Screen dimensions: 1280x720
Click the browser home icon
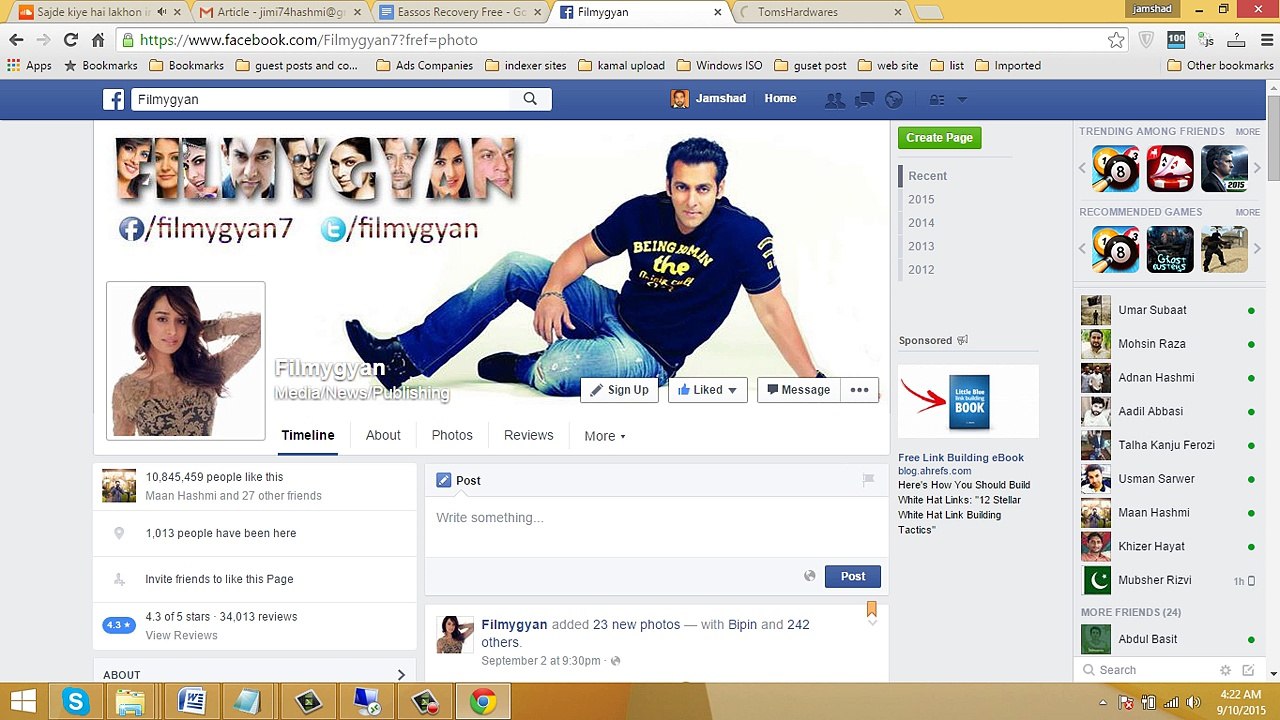(x=98, y=40)
